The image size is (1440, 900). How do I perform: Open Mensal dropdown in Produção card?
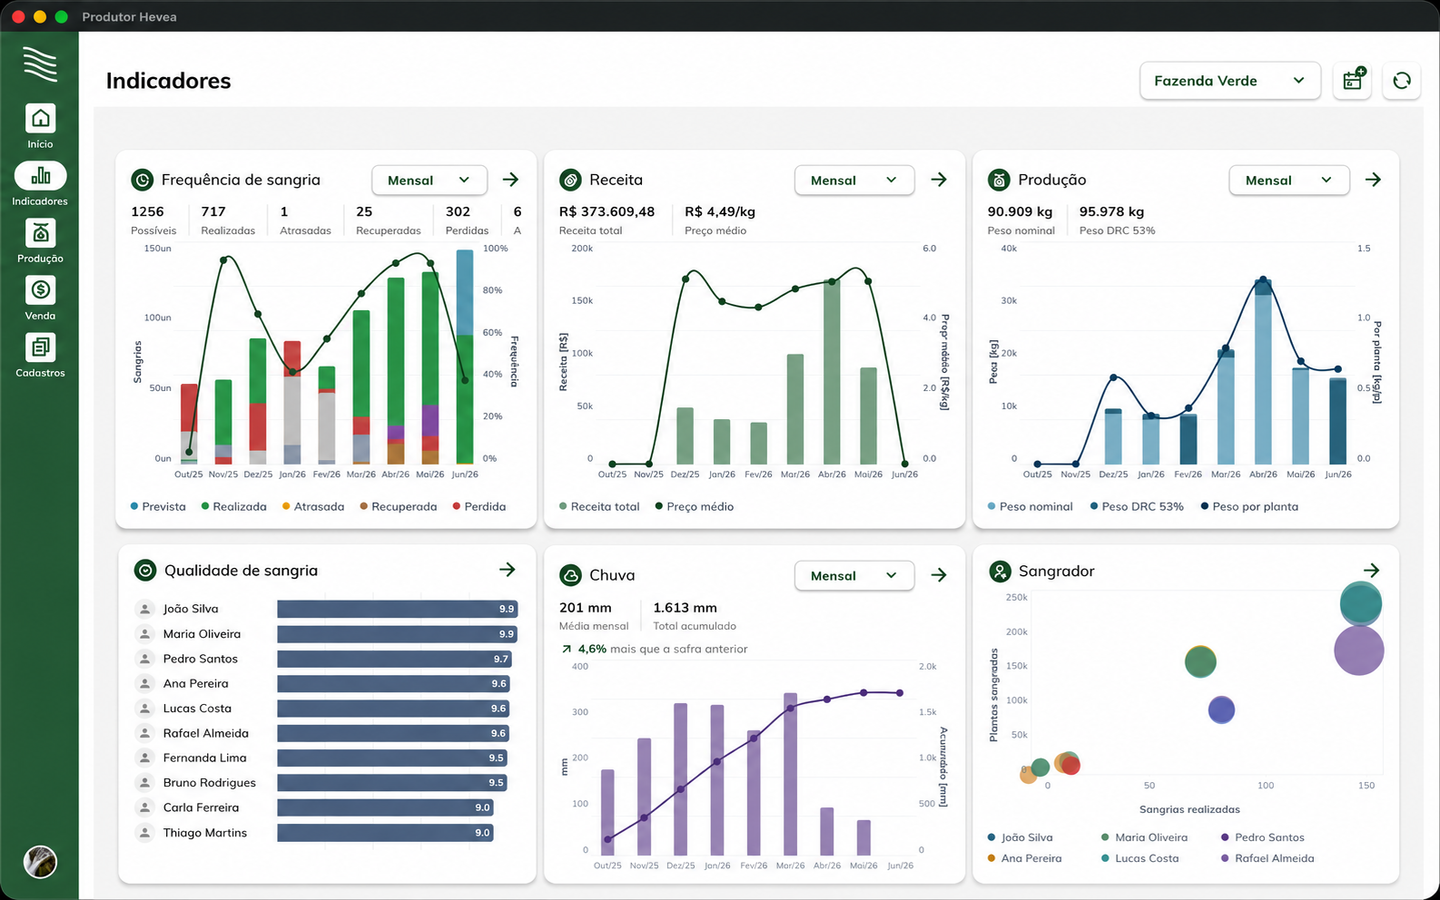click(1289, 180)
